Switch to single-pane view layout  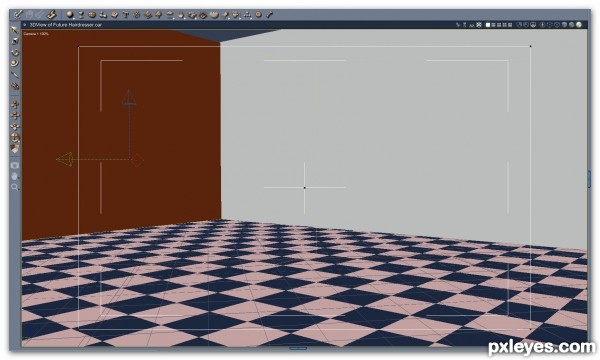488,25
